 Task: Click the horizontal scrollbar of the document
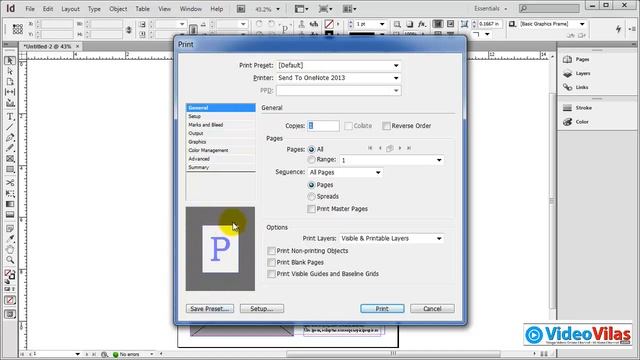393,353
